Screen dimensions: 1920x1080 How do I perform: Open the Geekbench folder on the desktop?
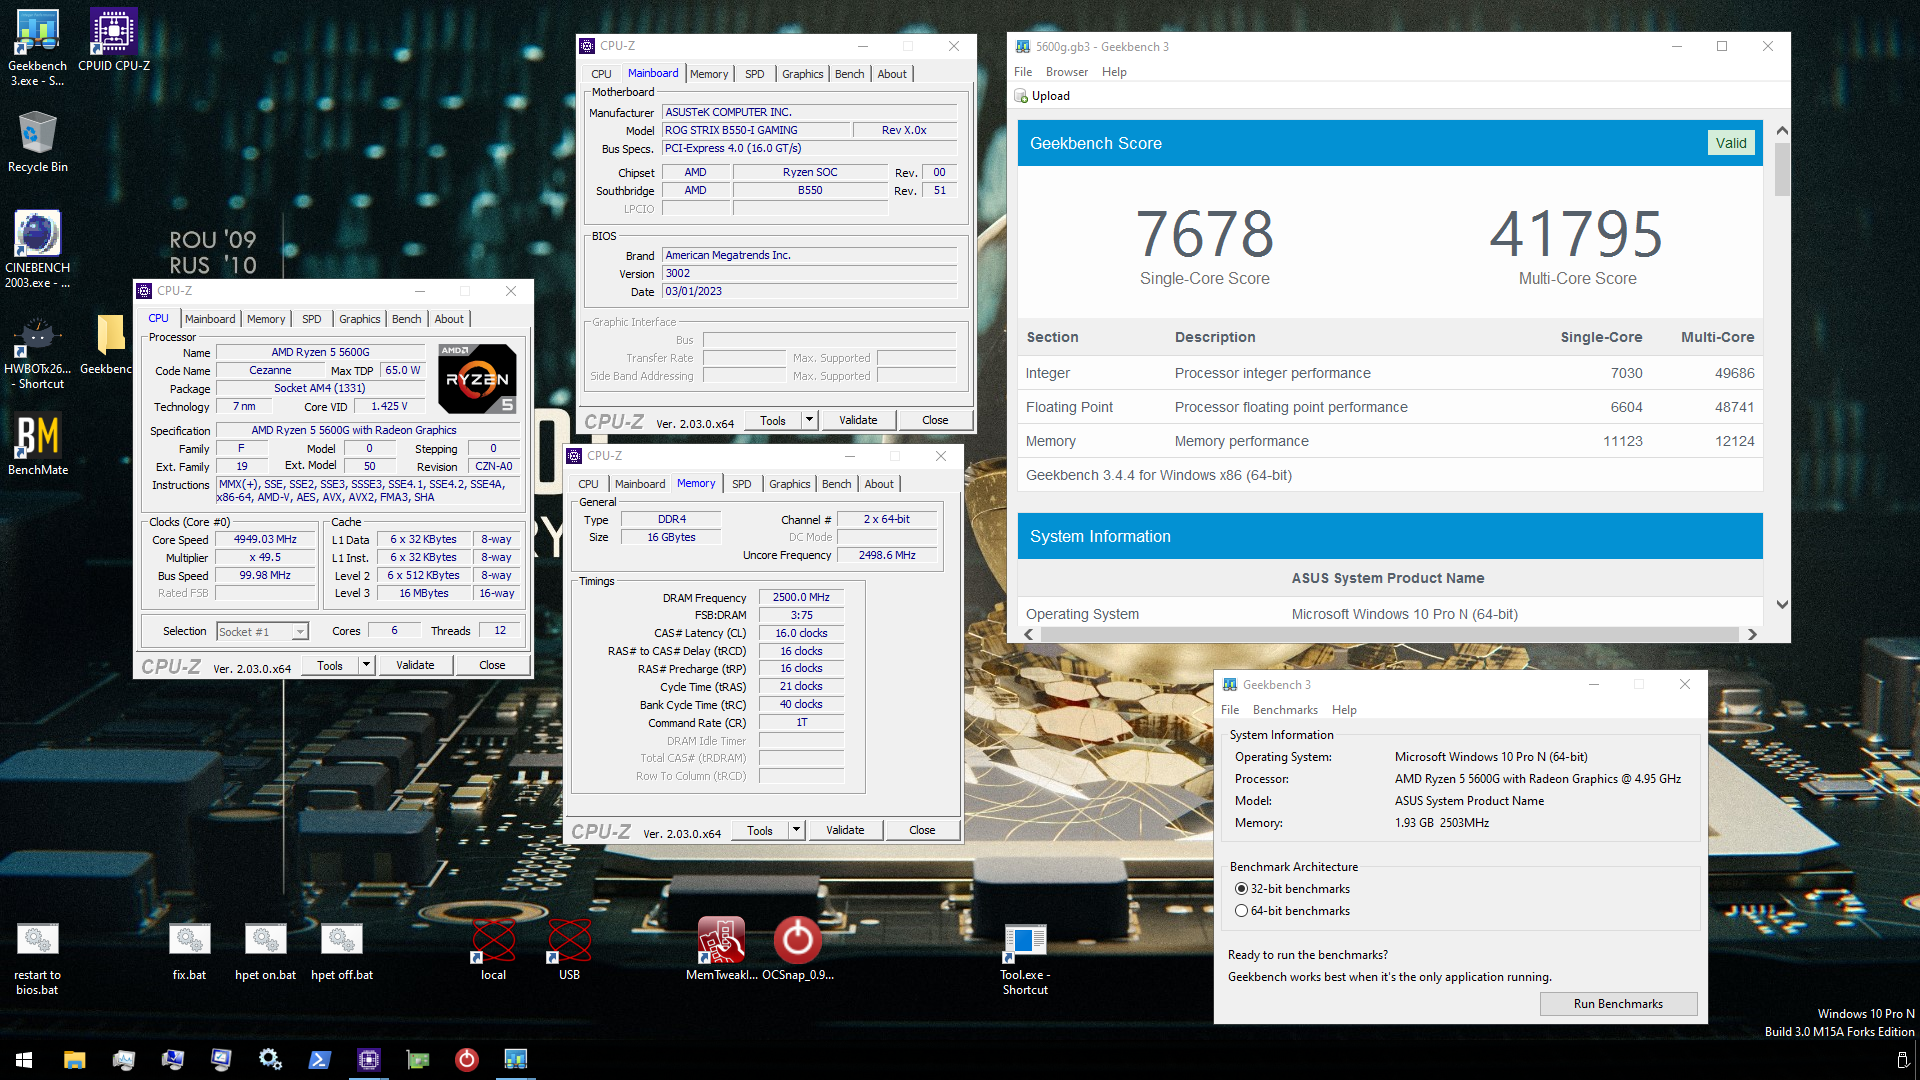point(108,344)
